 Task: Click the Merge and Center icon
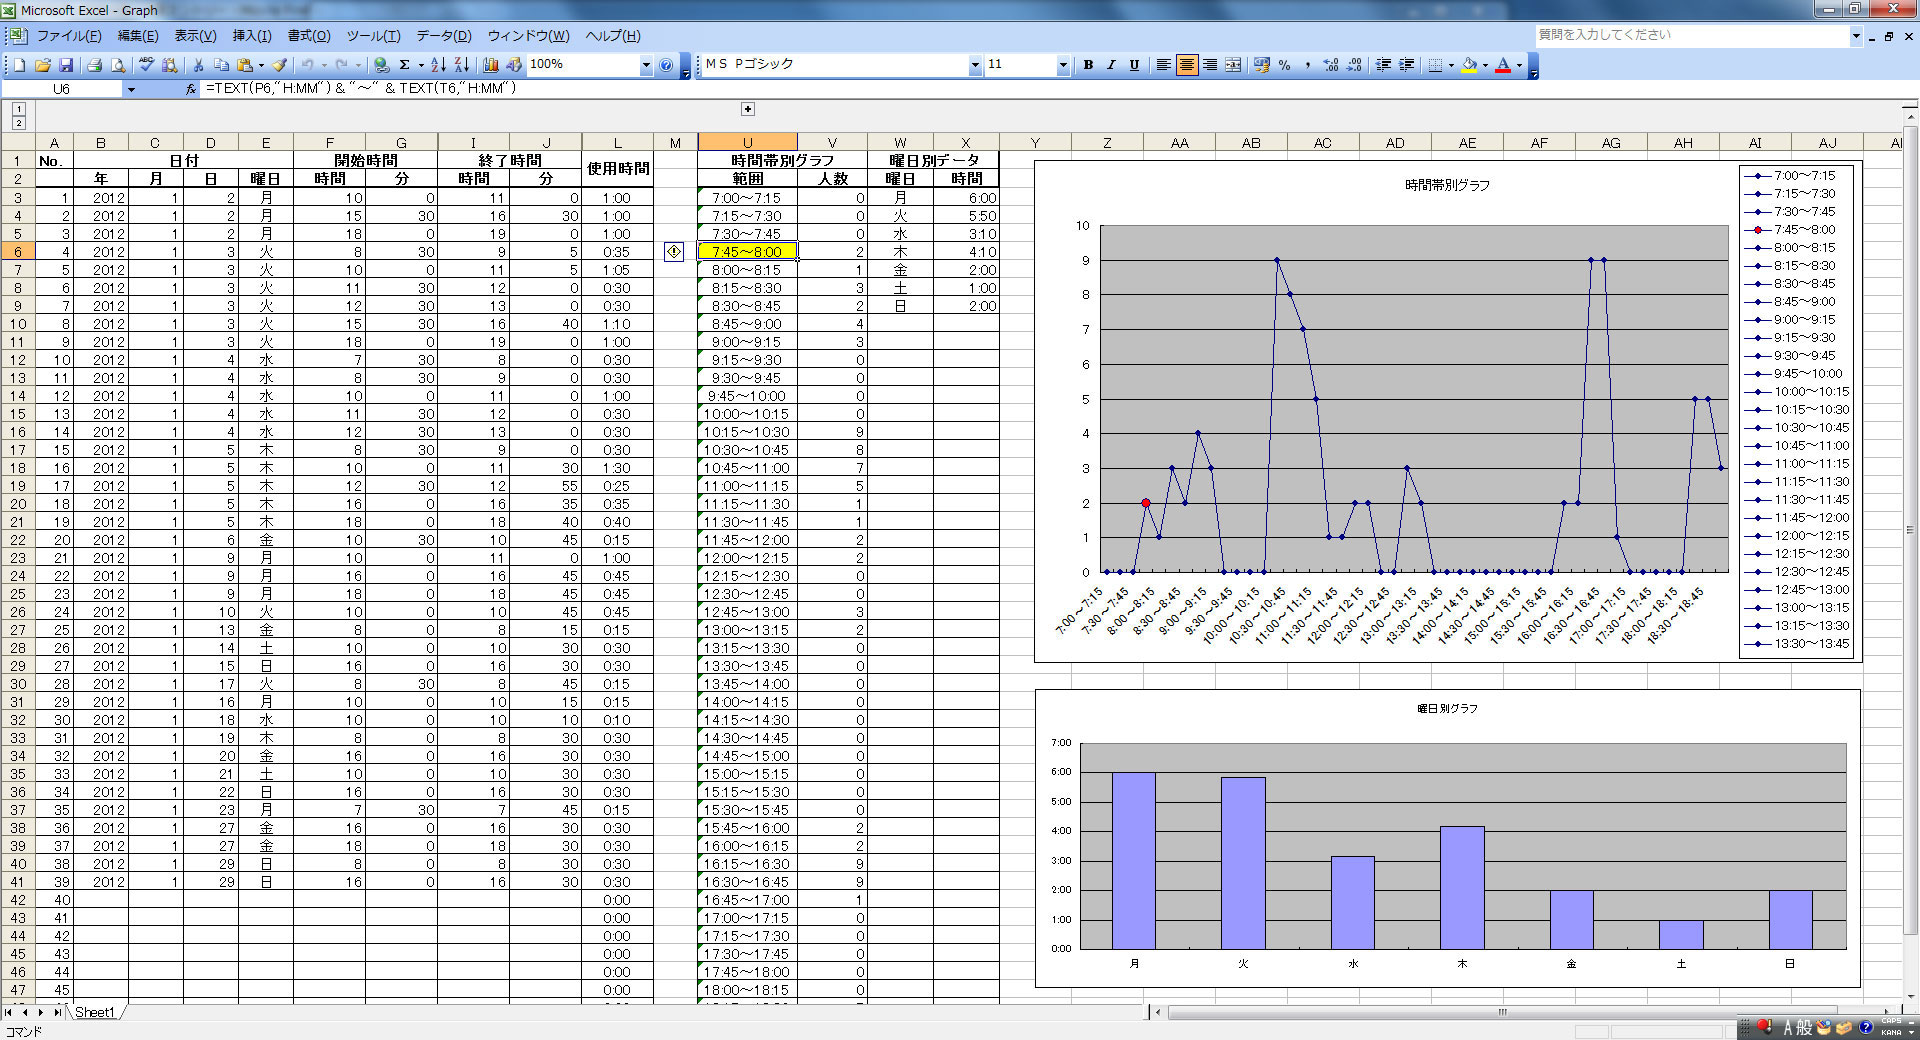click(1234, 65)
